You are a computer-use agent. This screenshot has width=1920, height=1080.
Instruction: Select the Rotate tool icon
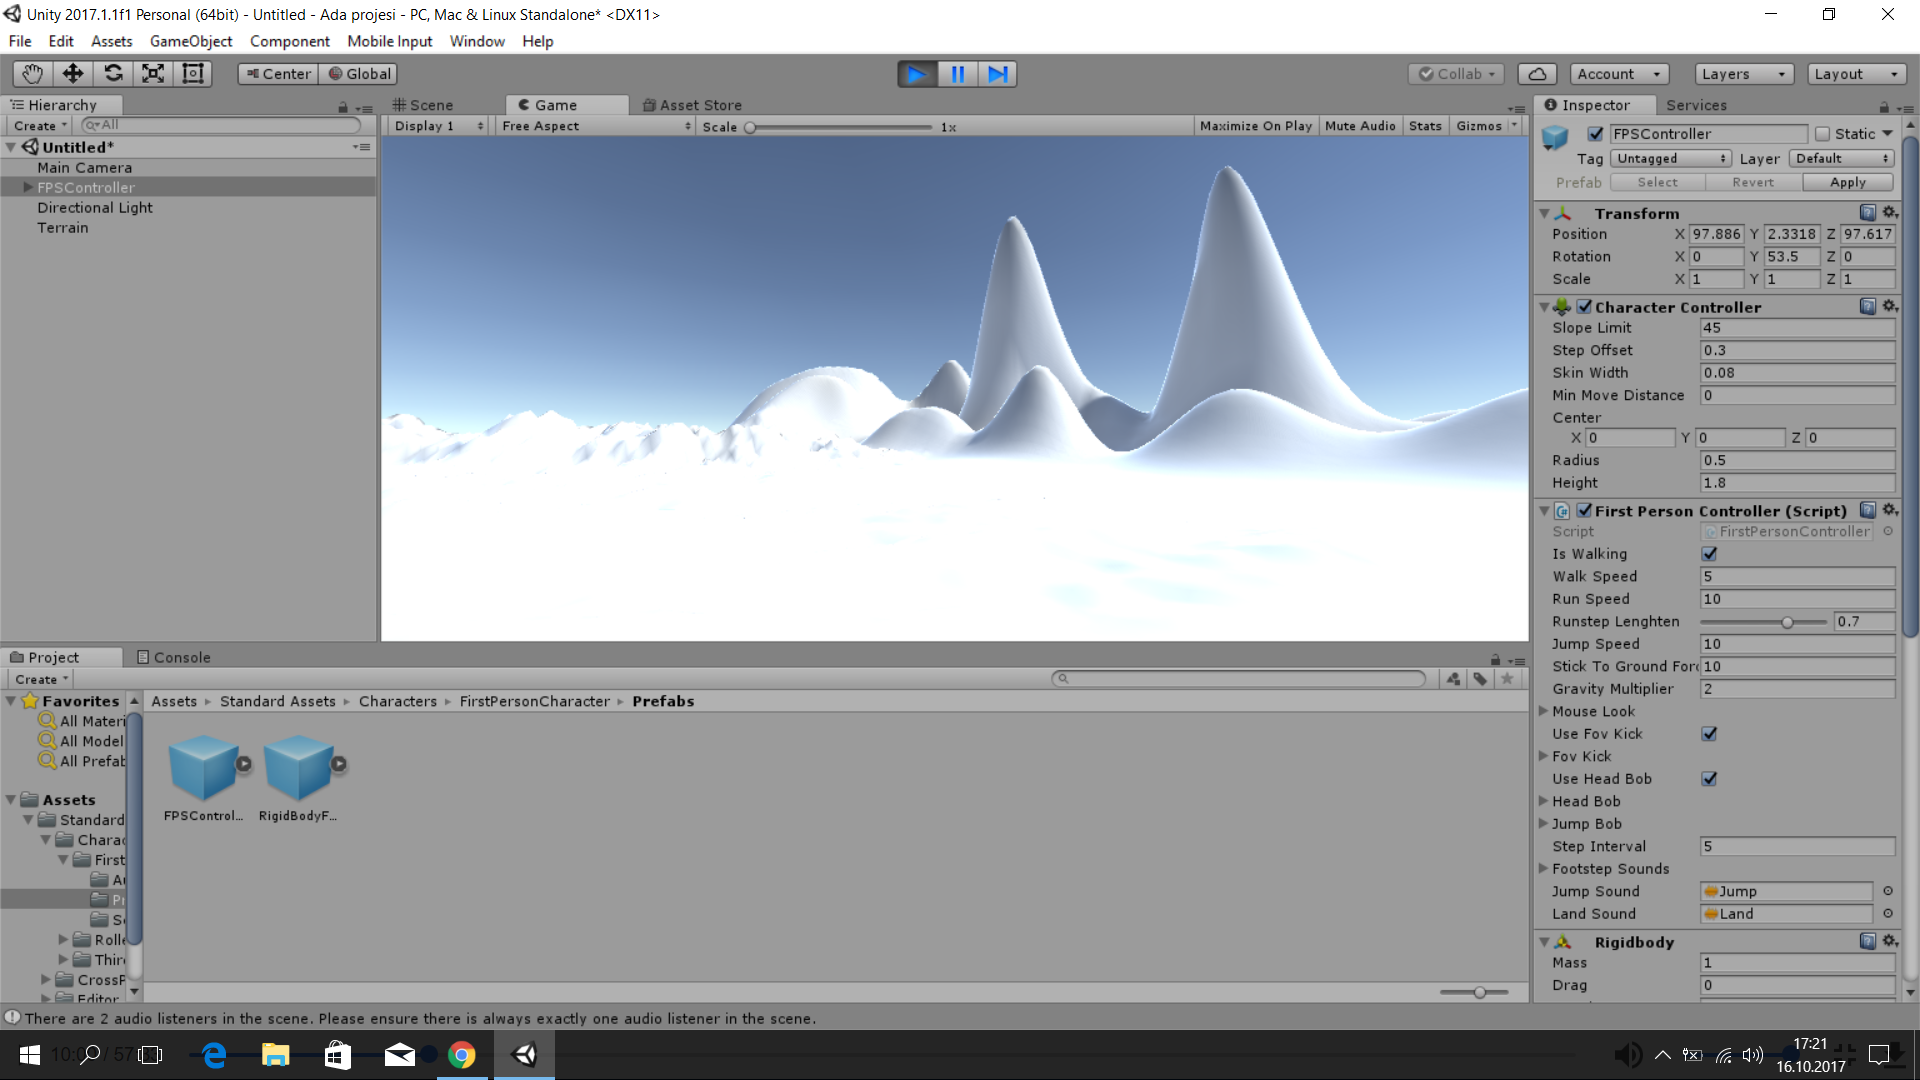point(113,74)
